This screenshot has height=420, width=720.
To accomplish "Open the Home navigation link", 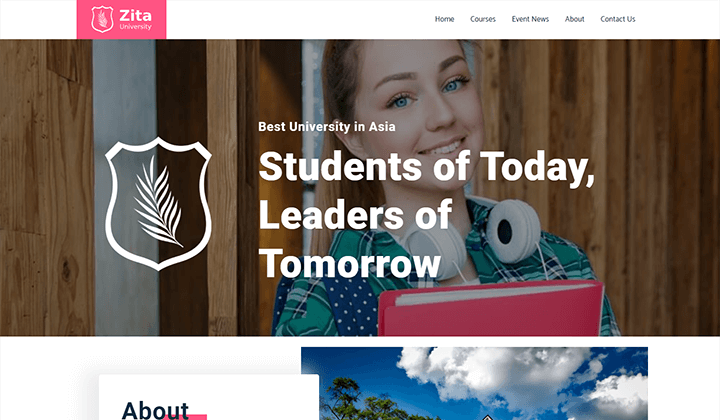I will click(x=444, y=19).
